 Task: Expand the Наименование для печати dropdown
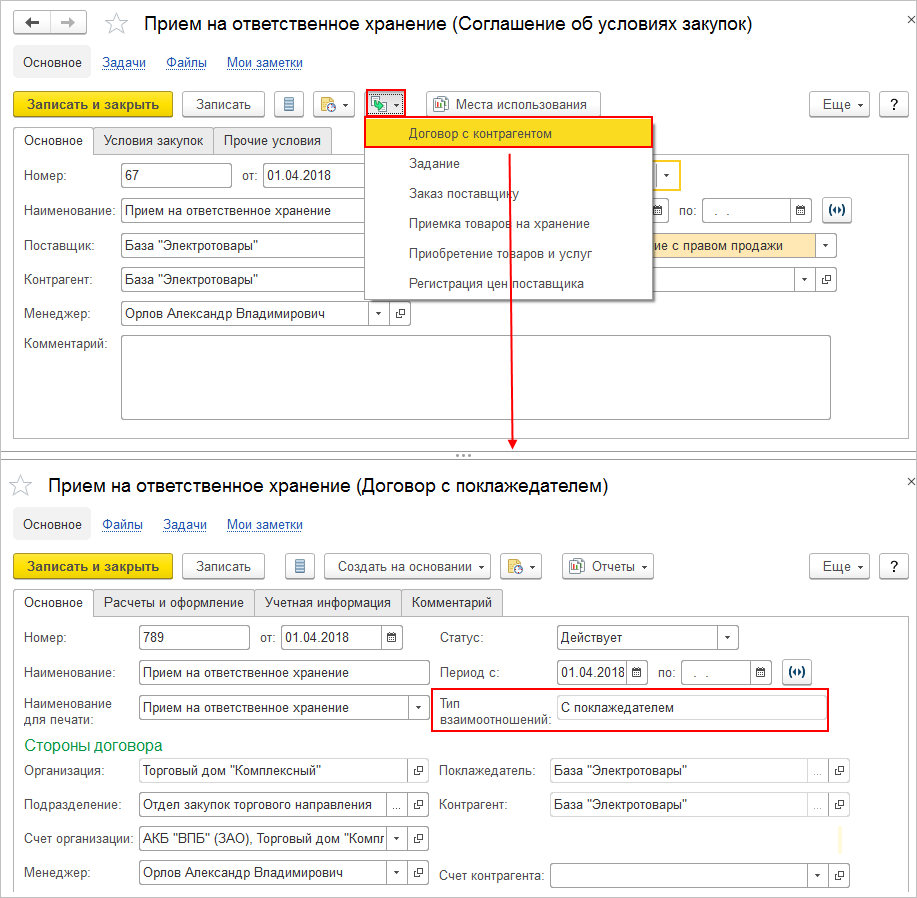(x=418, y=708)
